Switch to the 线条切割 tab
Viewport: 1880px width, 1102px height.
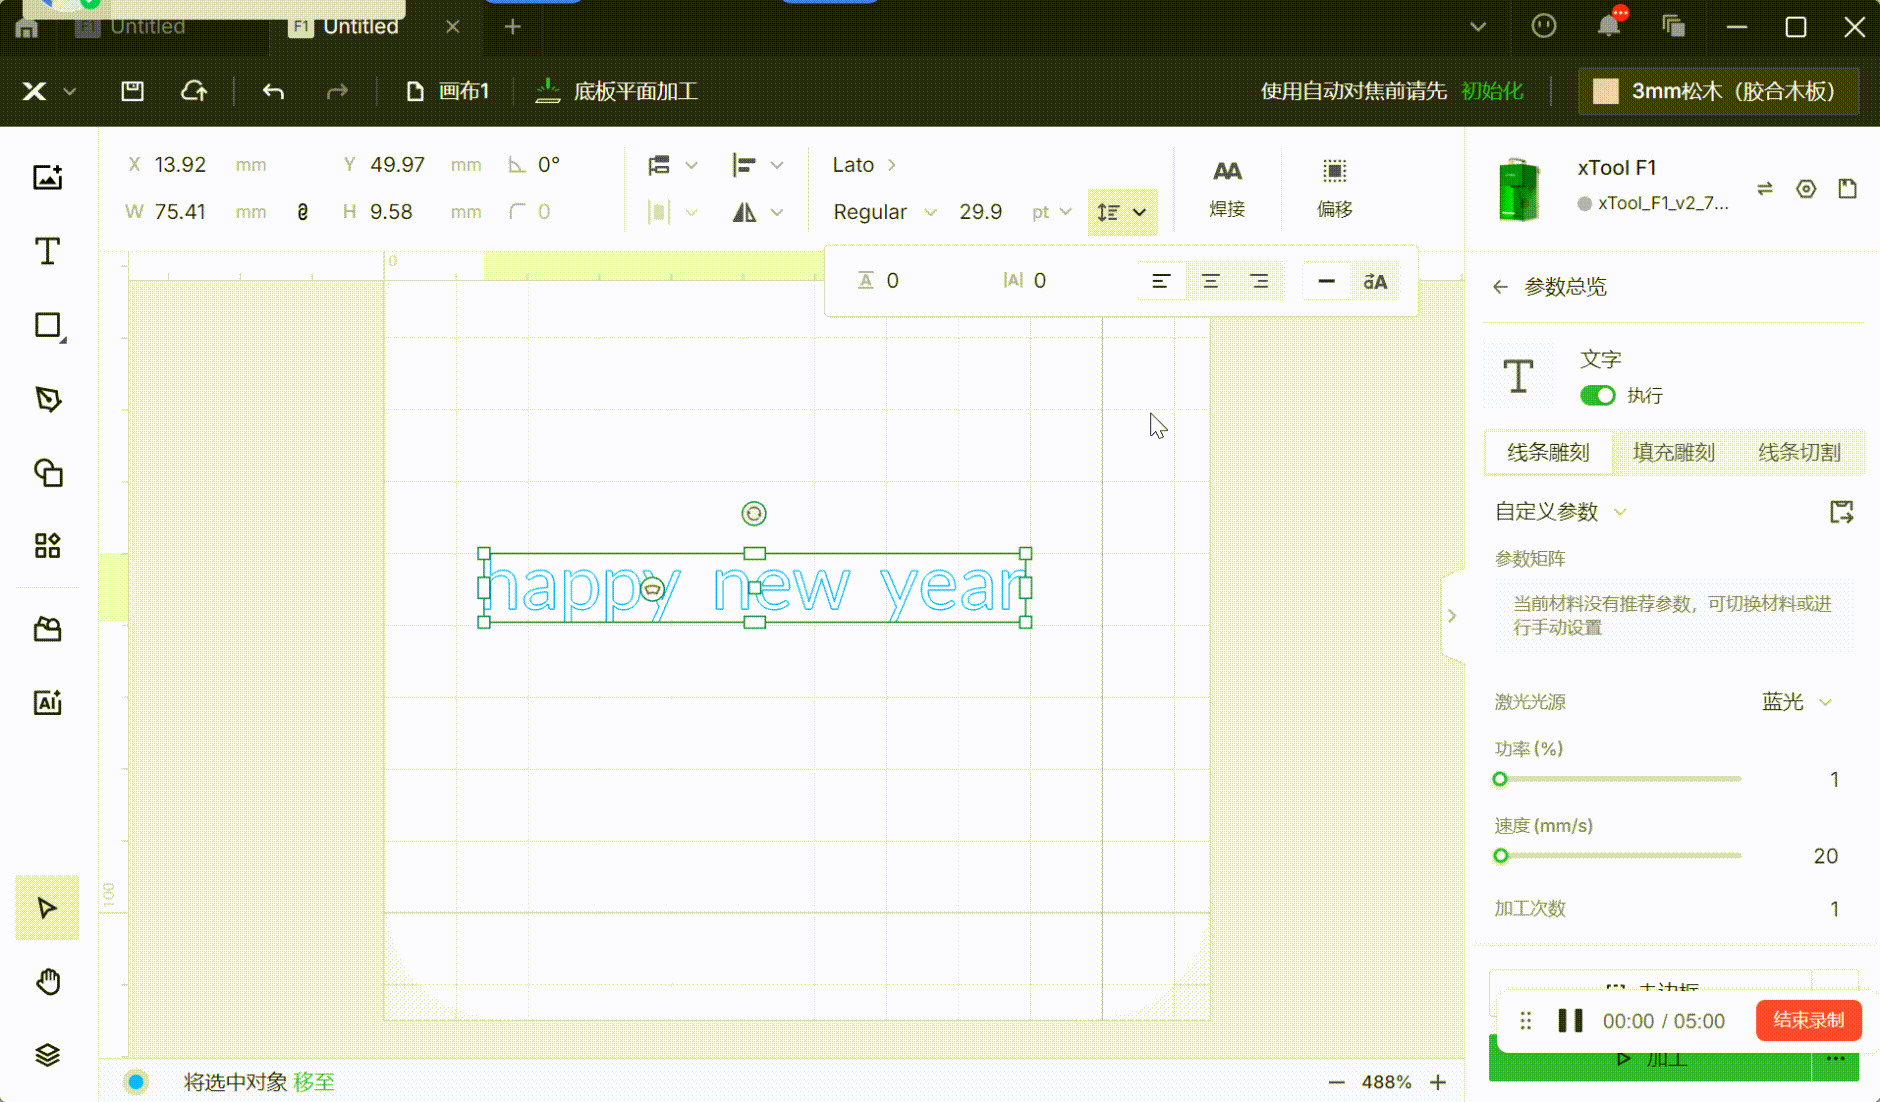coord(1798,452)
